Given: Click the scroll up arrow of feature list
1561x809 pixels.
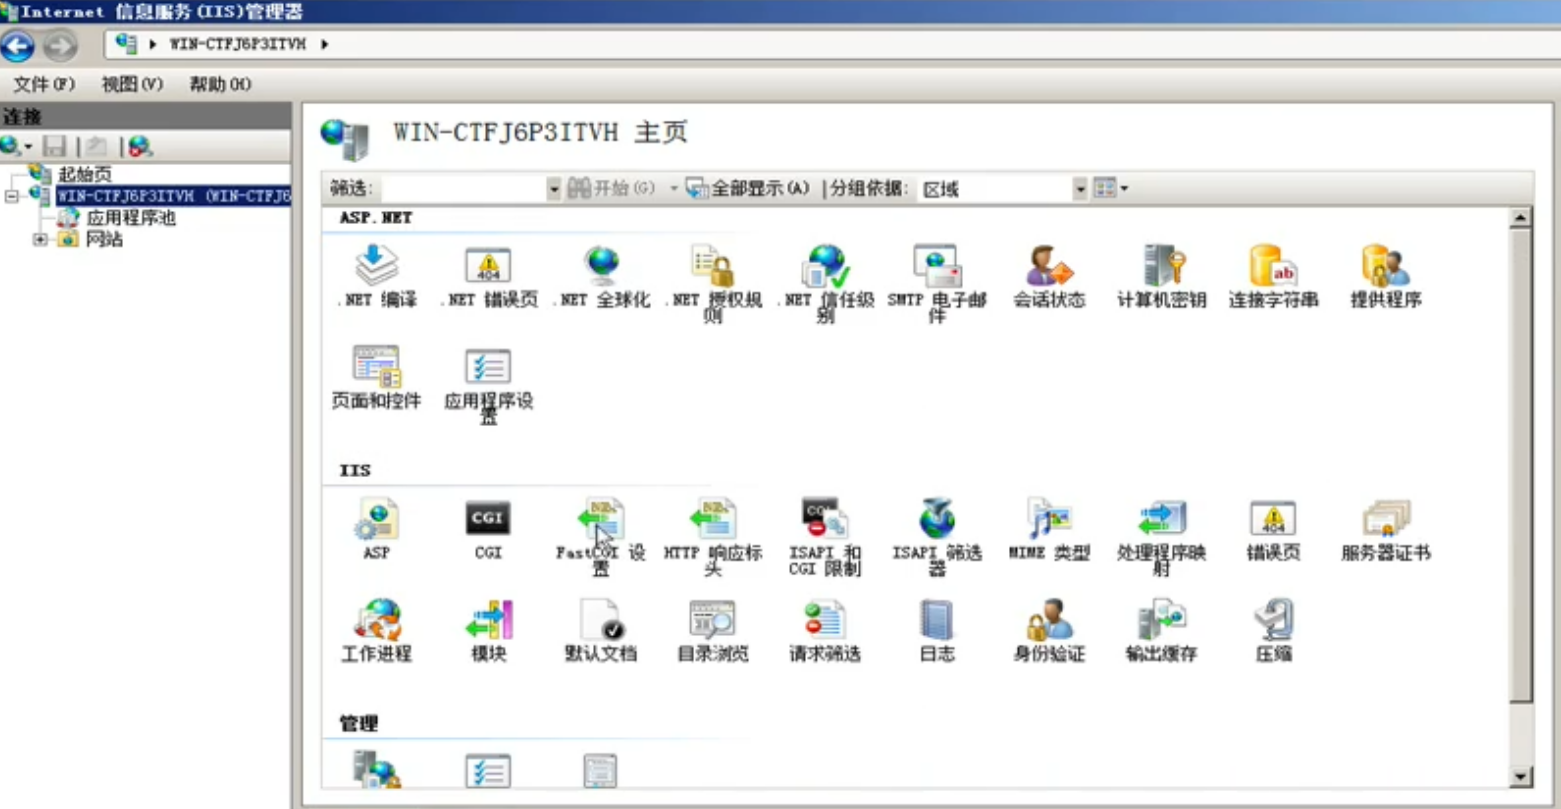Looking at the screenshot, I should pos(1520,218).
